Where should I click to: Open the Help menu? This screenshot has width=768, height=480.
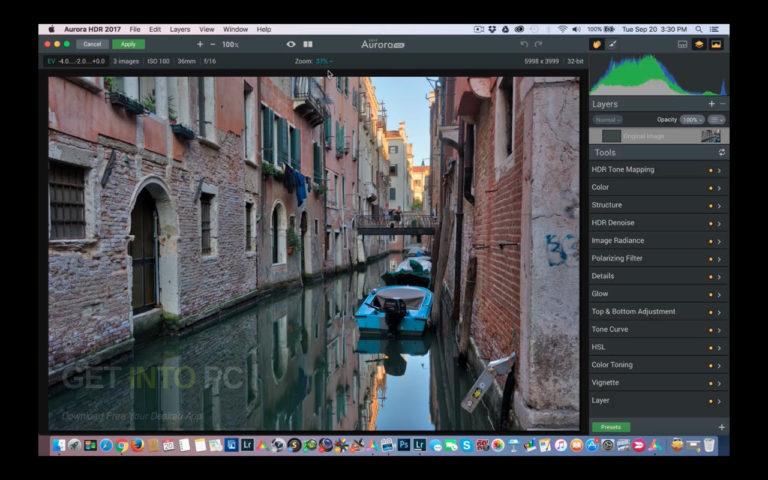click(x=264, y=29)
